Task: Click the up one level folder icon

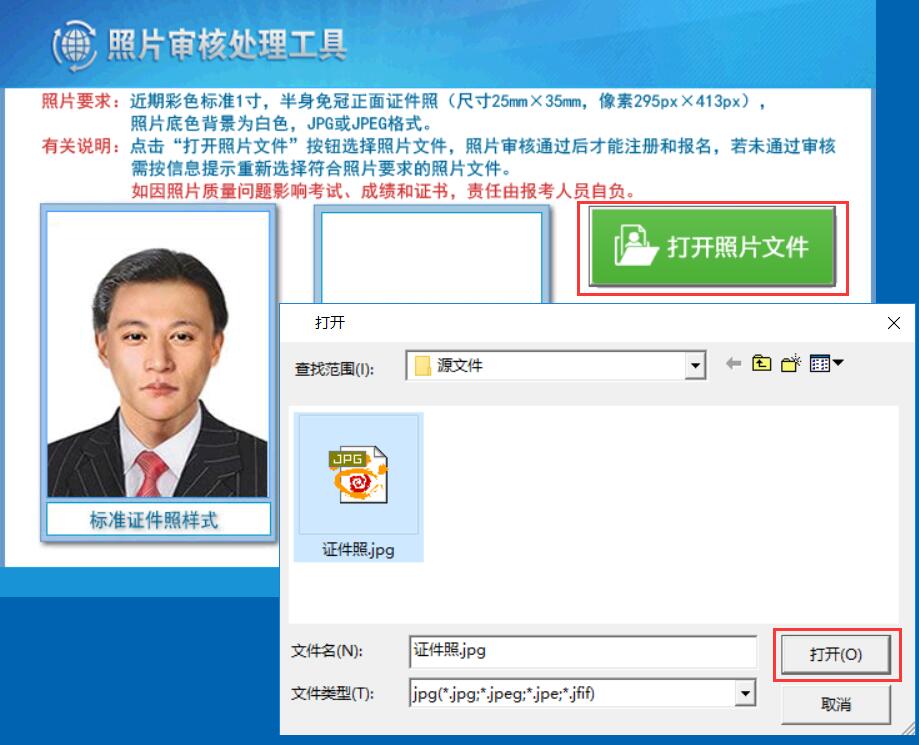Action: 762,364
